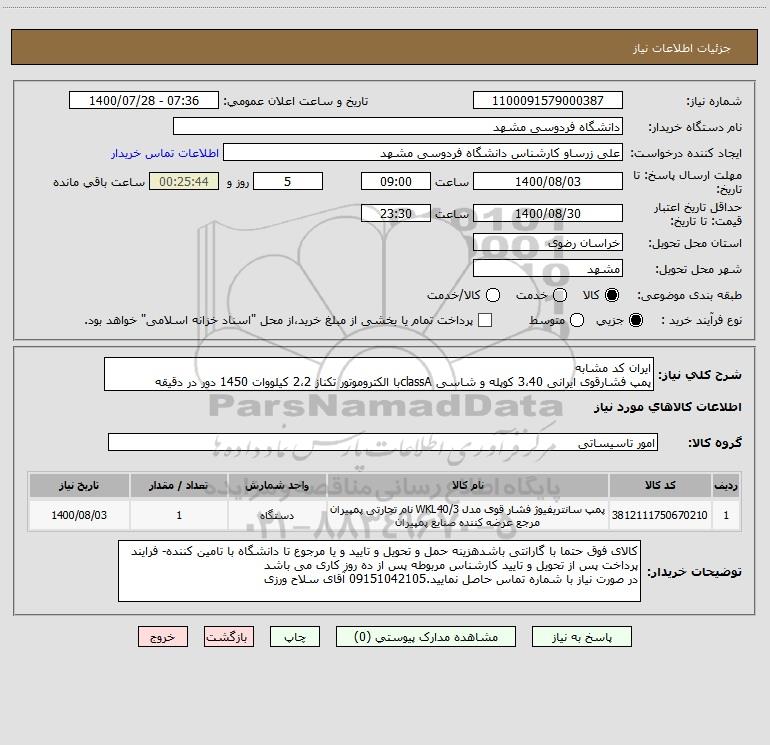Image resolution: width=770 pixels, height=745 pixels.
Task: Click the نام کالا column header
Action: [468, 485]
